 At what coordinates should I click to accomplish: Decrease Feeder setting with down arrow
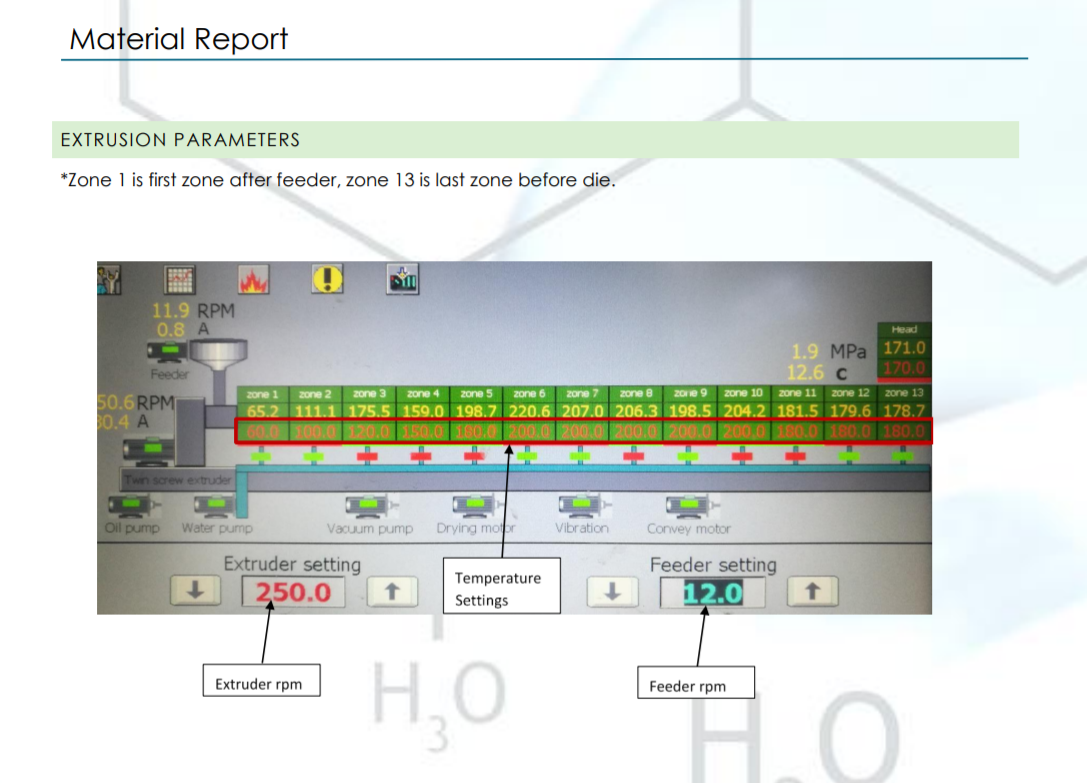coord(612,592)
